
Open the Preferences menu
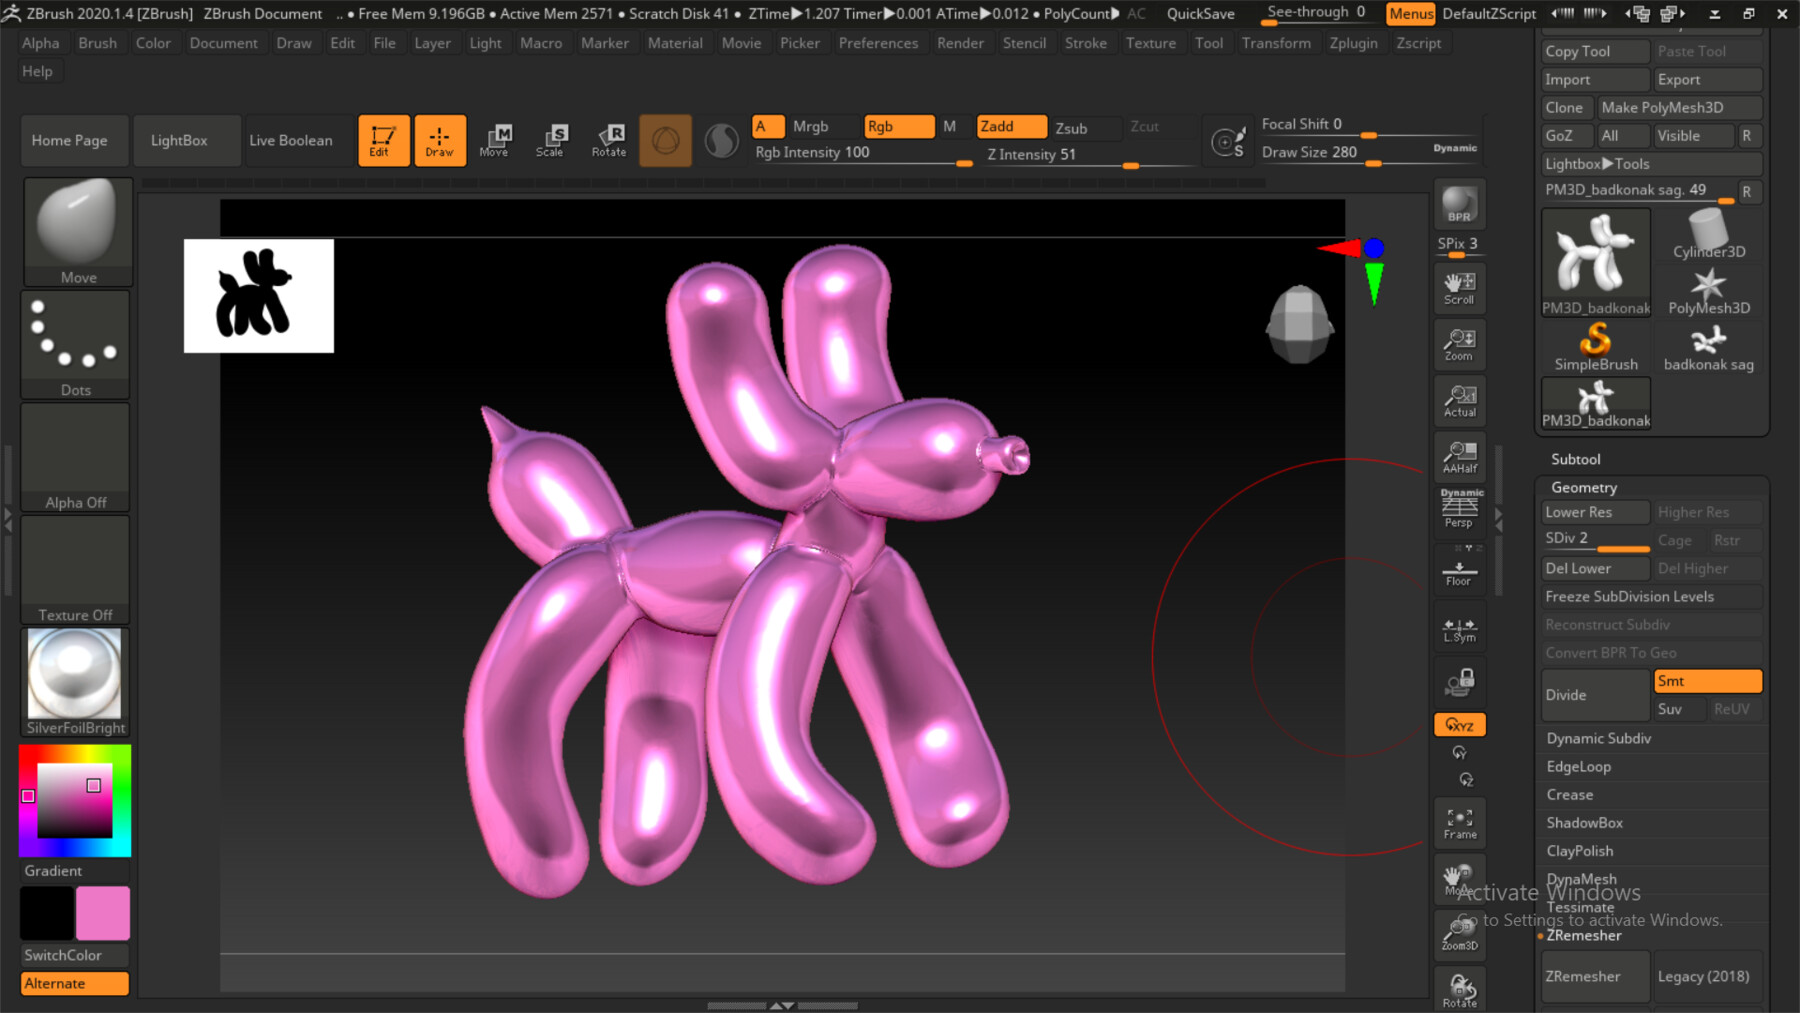pos(878,42)
